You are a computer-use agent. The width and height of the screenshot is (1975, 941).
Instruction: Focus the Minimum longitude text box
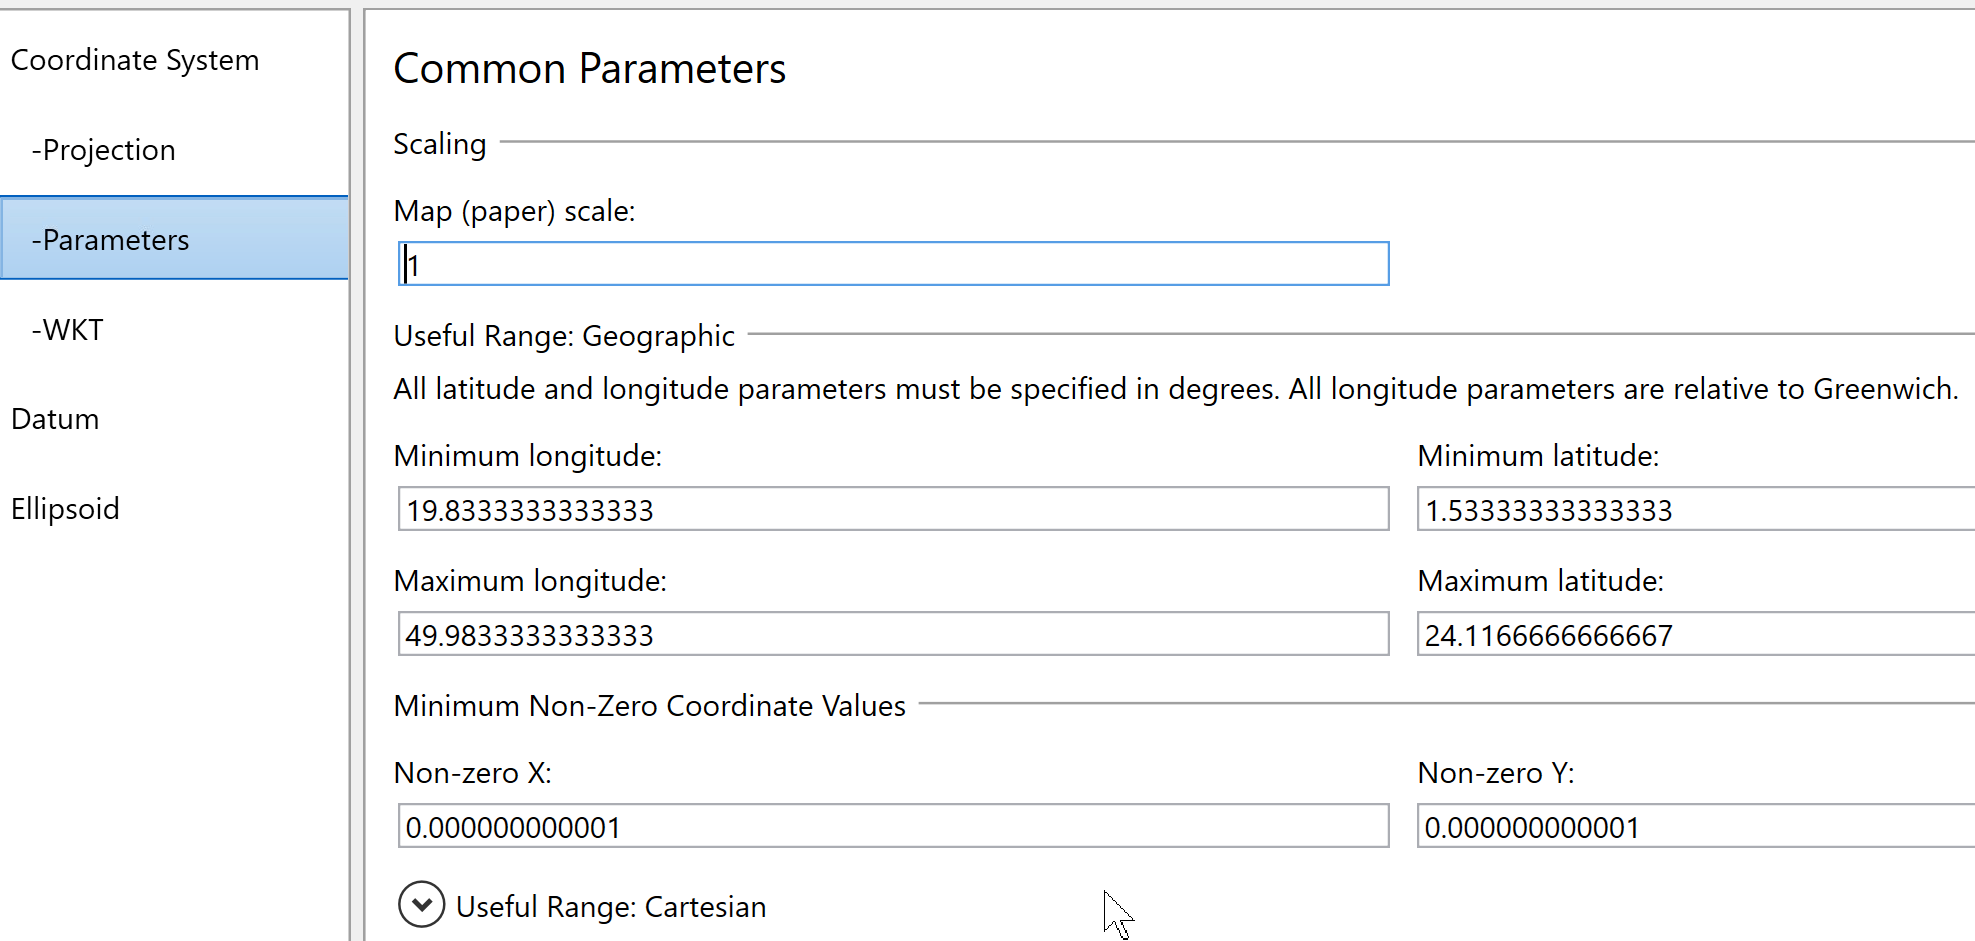(x=893, y=510)
